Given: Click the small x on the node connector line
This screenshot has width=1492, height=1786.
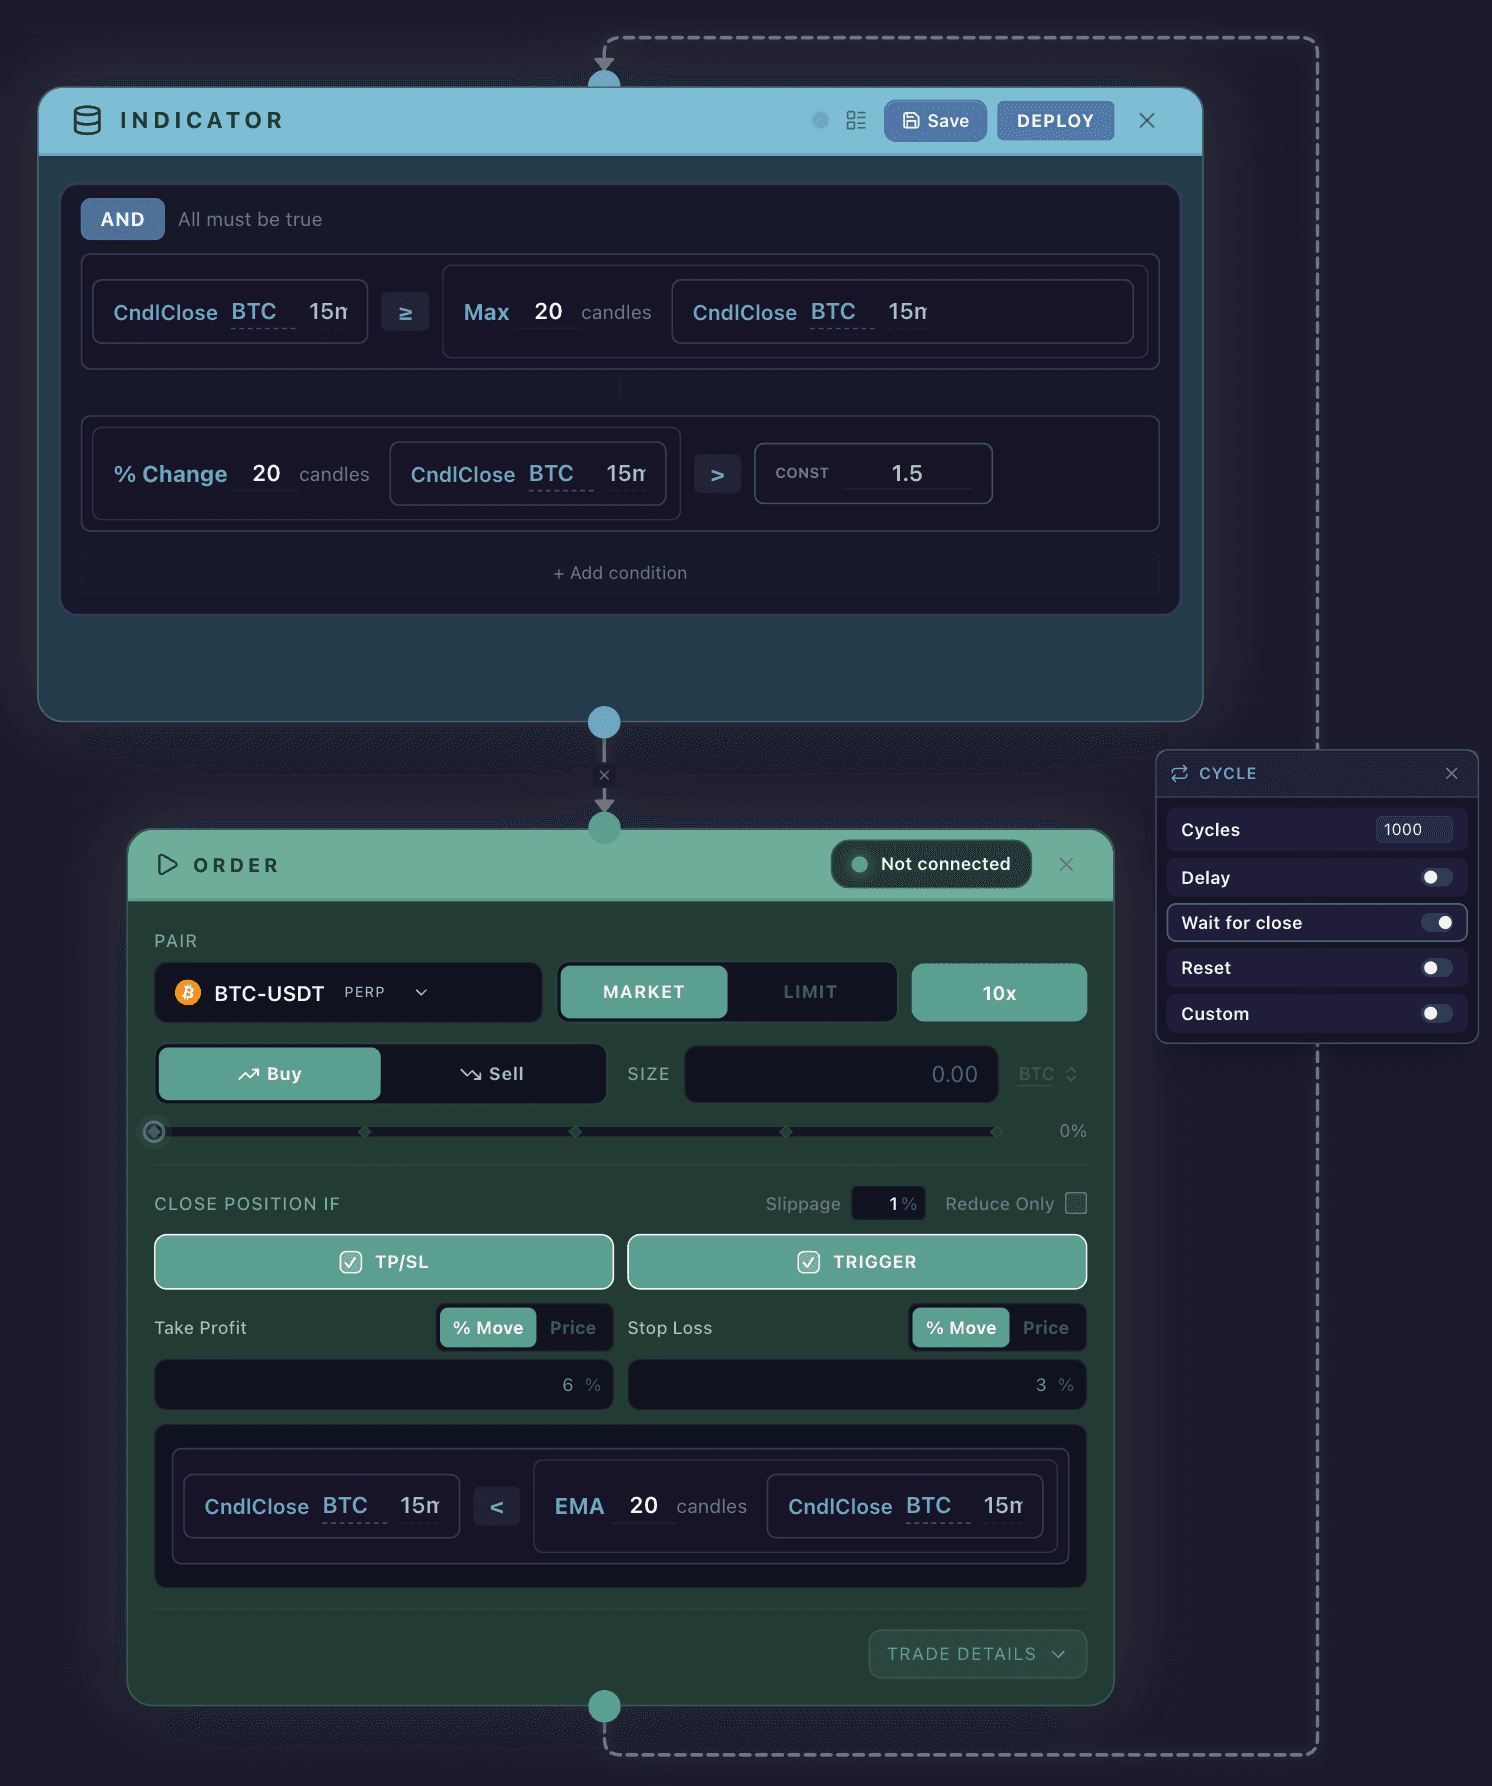Looking at the screenshot, I should pos(604,775).
